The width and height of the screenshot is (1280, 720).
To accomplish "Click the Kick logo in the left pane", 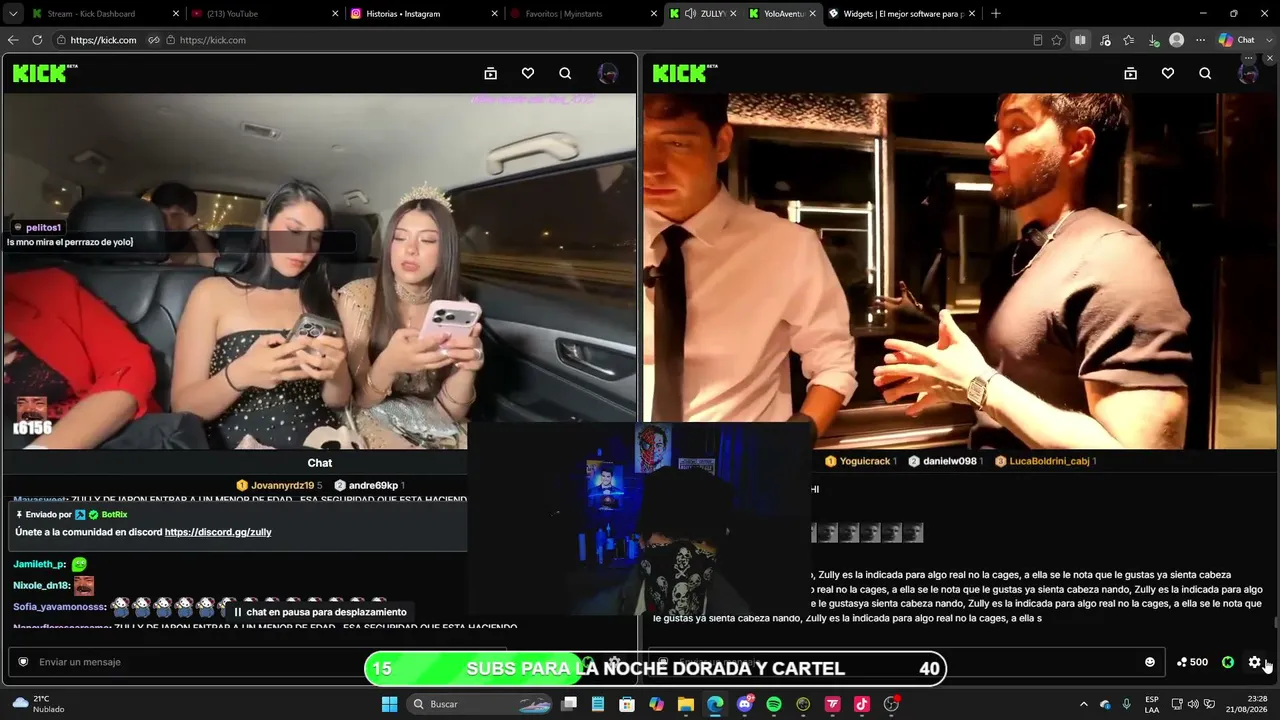I will tap(45, 73).
